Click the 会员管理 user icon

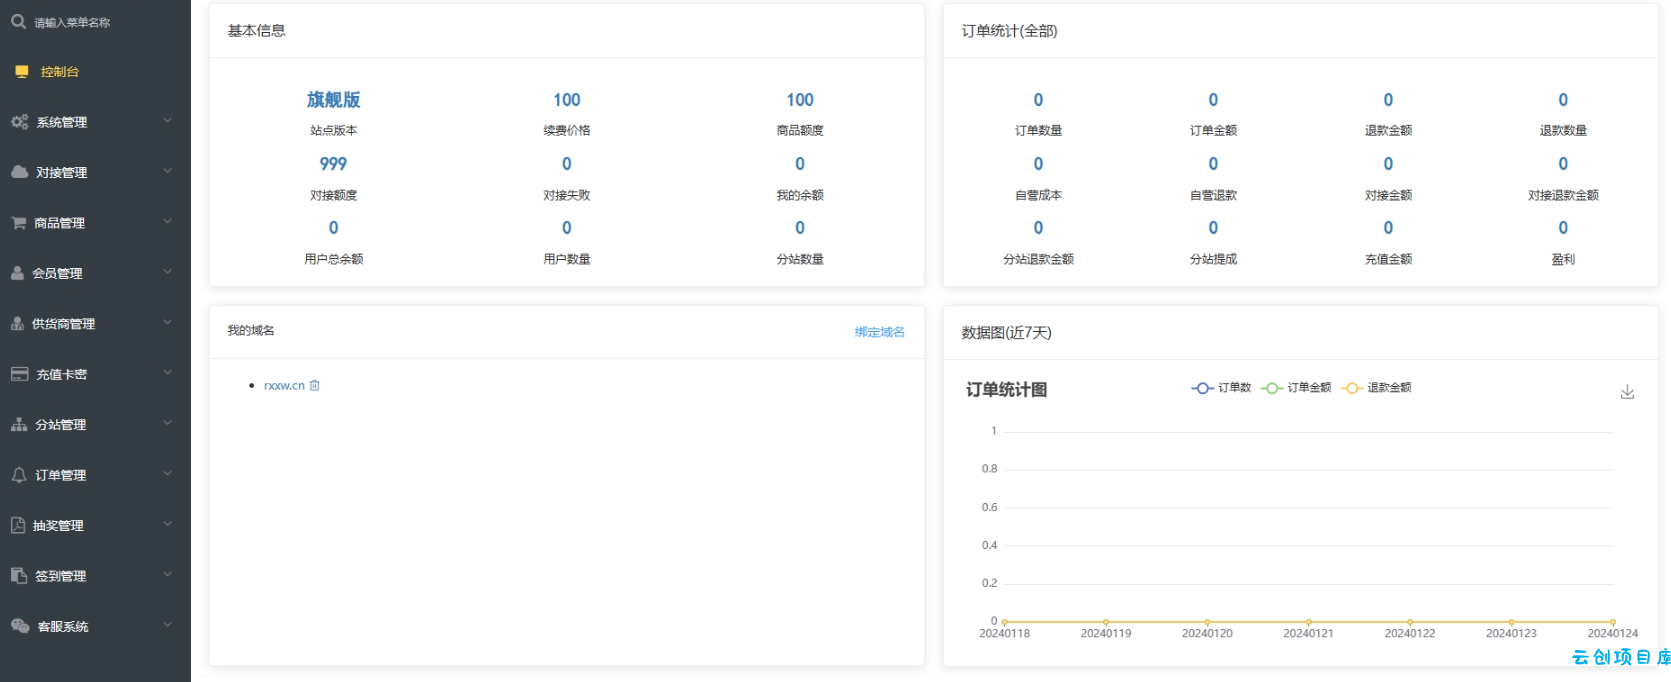17,273
